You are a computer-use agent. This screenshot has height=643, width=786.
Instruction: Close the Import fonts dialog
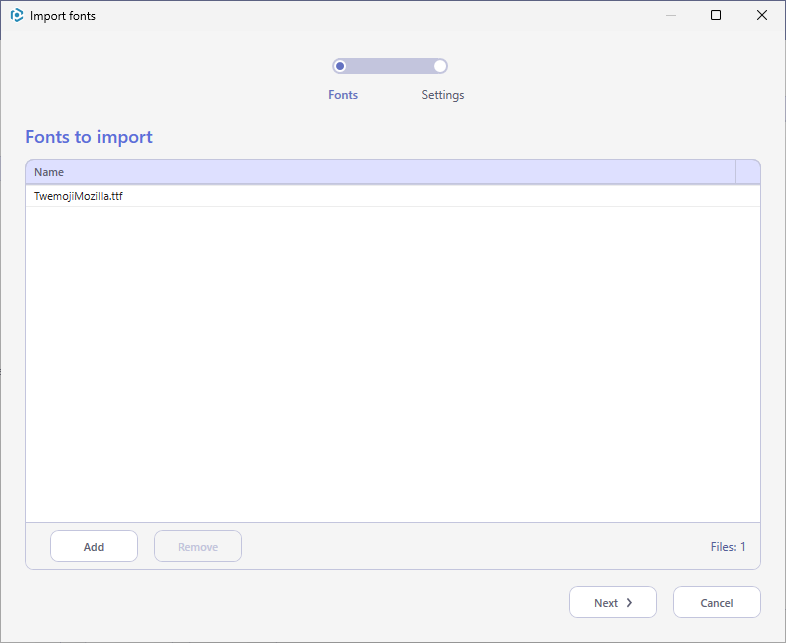coord(761,15)
